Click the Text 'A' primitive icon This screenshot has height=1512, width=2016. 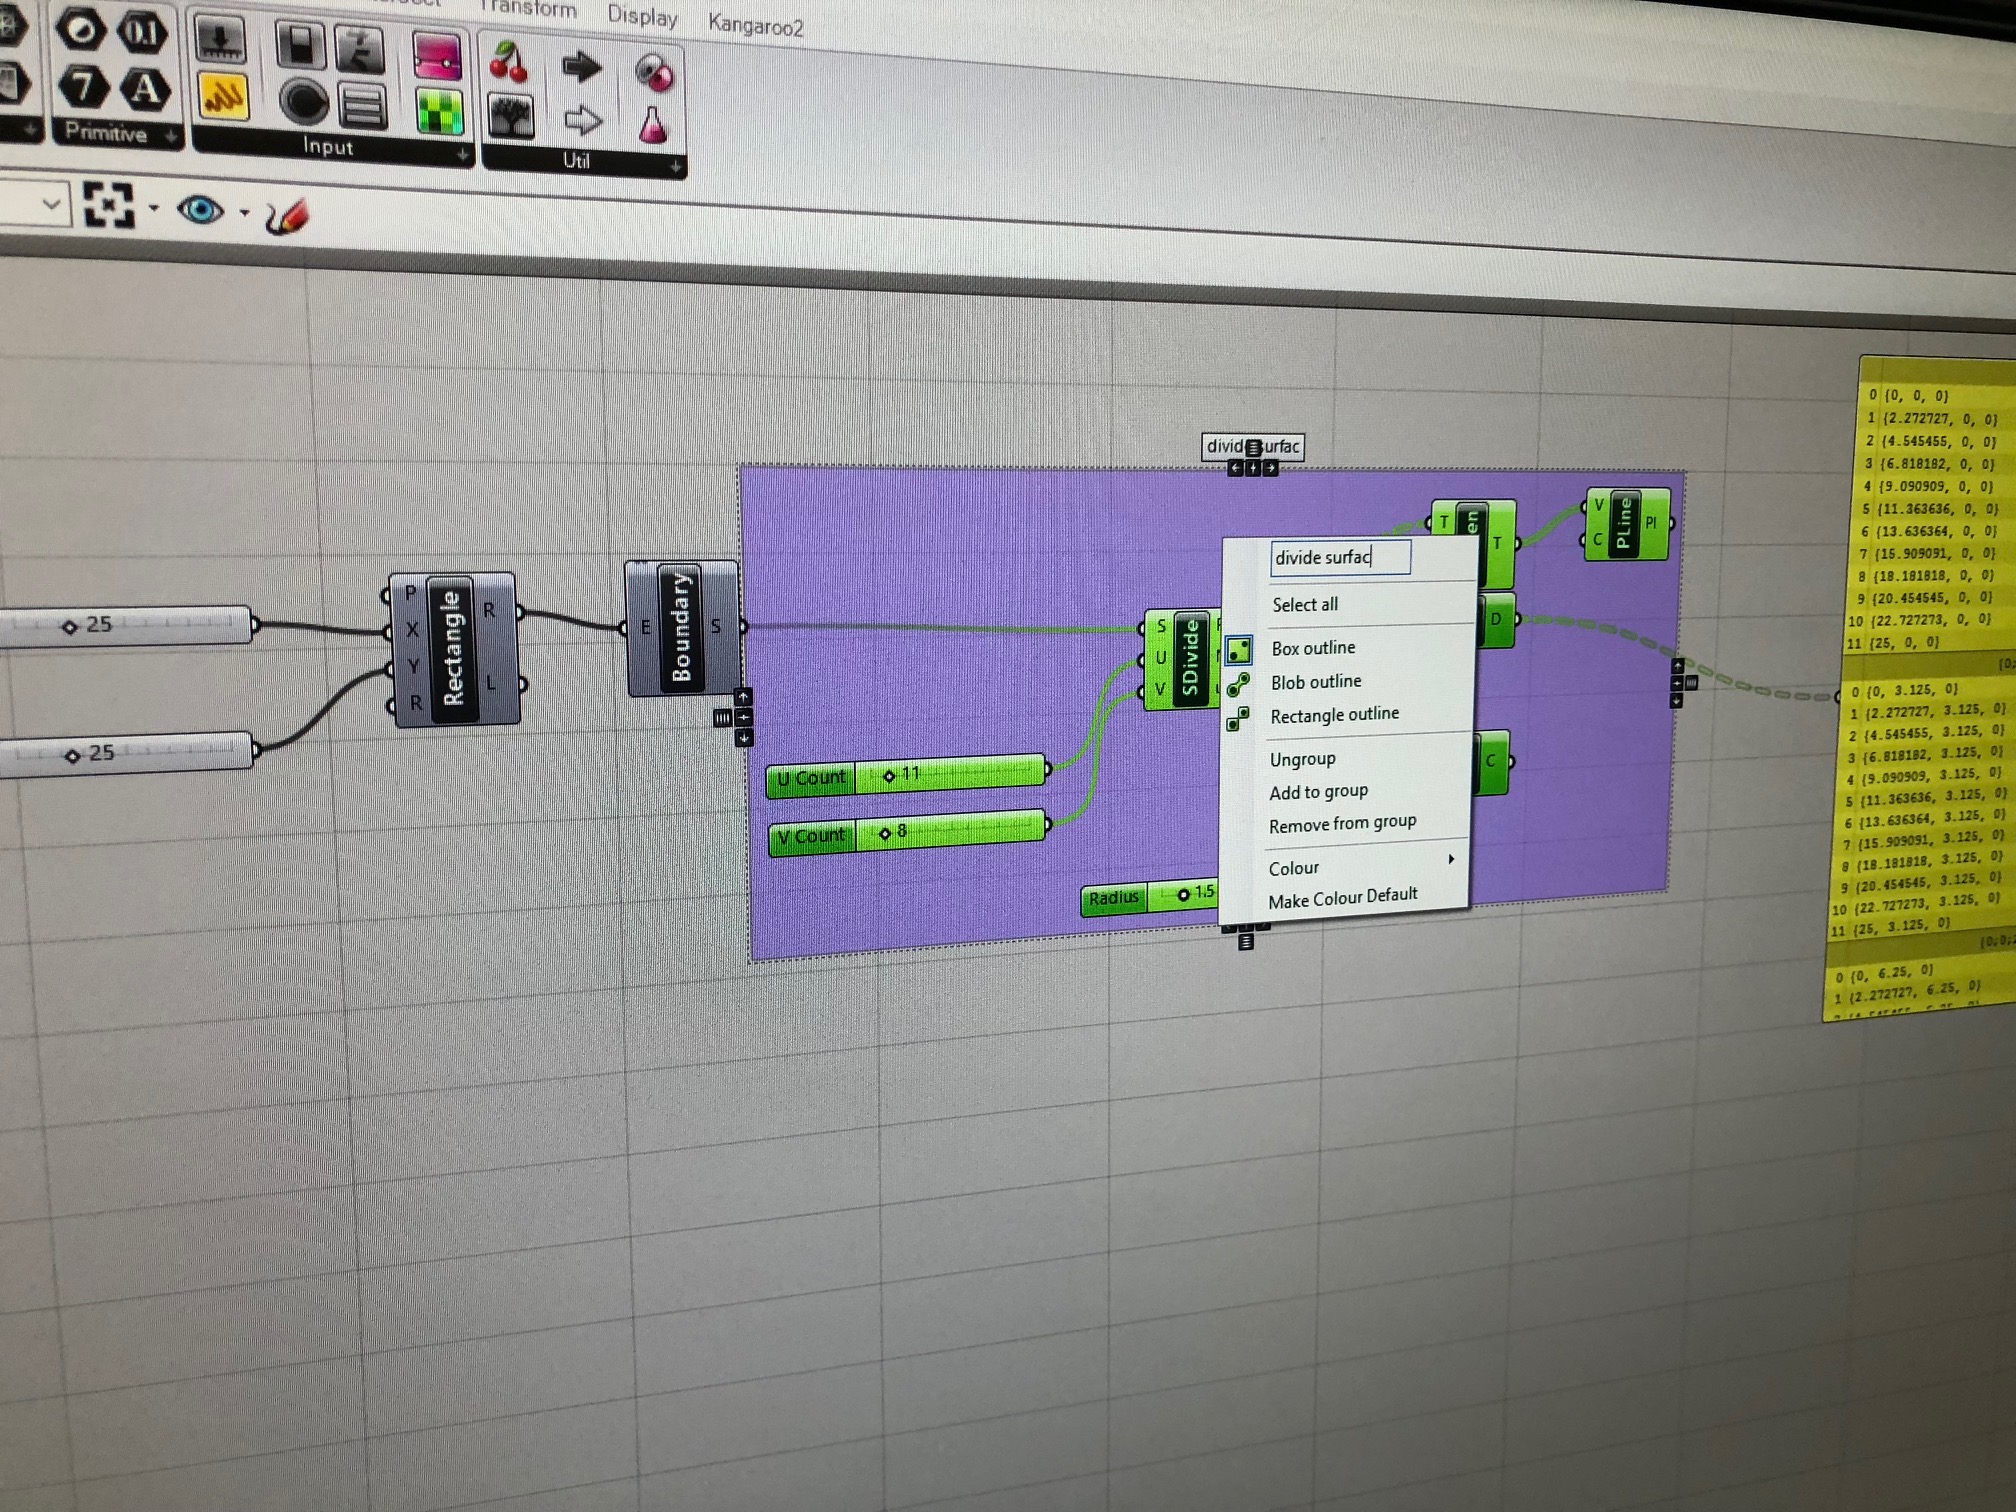[x=146, y=90]
